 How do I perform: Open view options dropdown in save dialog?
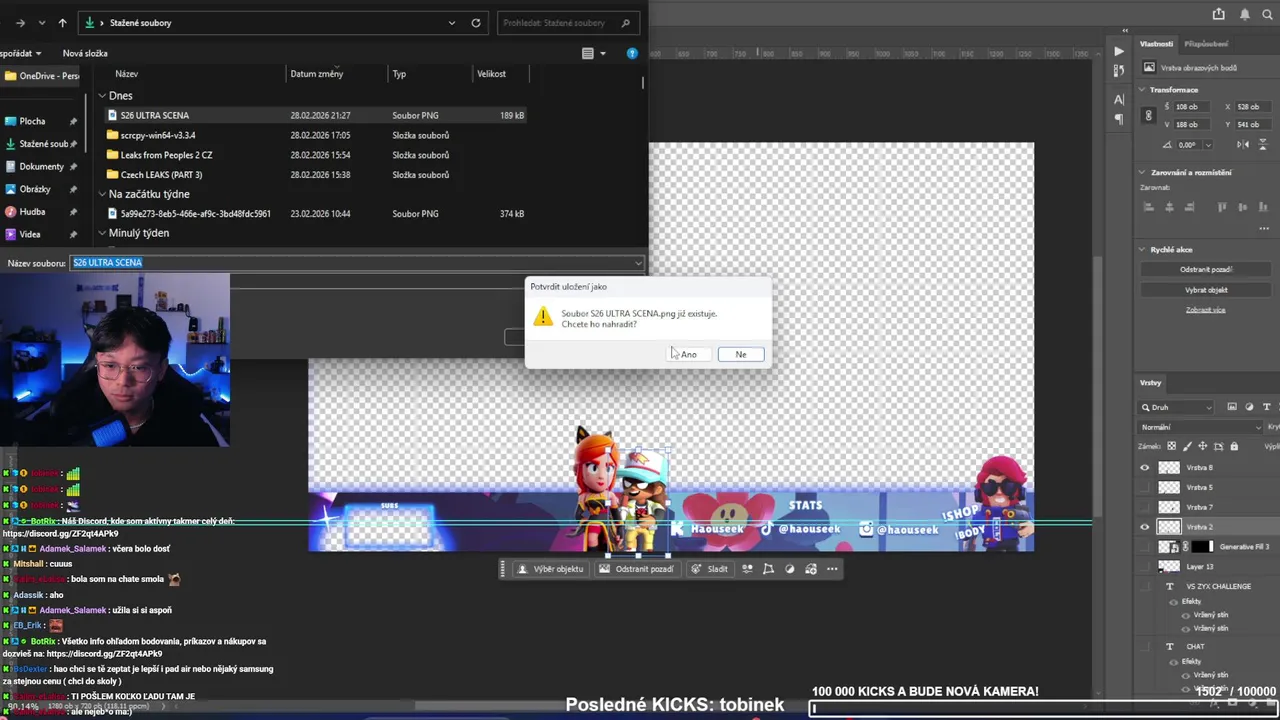[603, 53]
